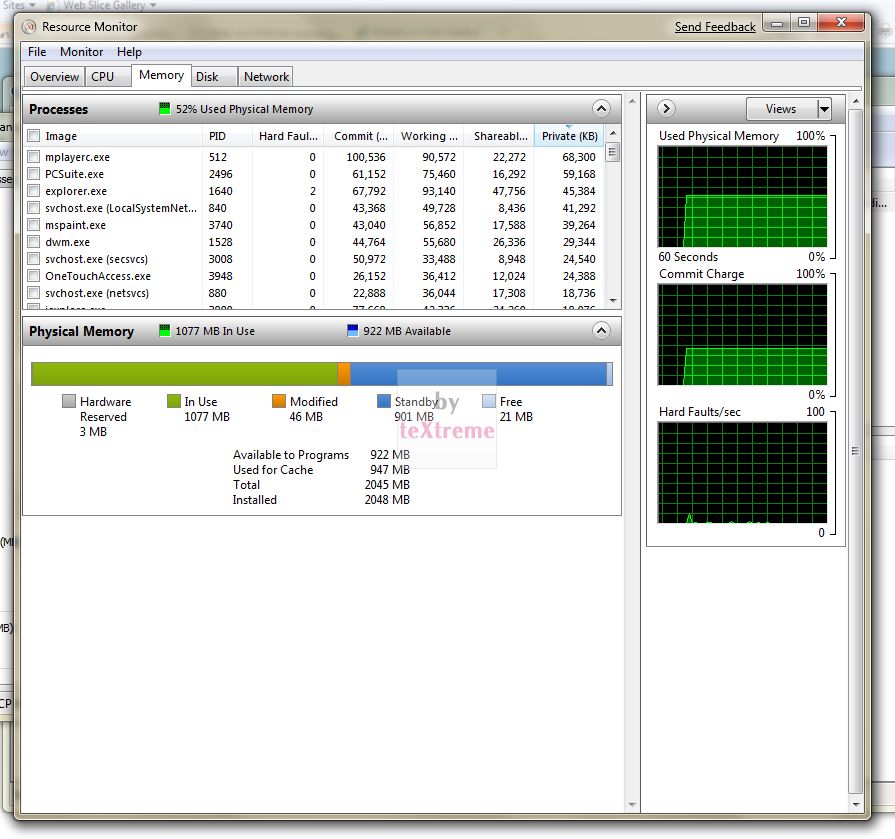Image resolution: width=895 pixels, height=839 pixels.
Task: Check the svchost.exe (secsvcs) checkbox
Action: point(34,259)
